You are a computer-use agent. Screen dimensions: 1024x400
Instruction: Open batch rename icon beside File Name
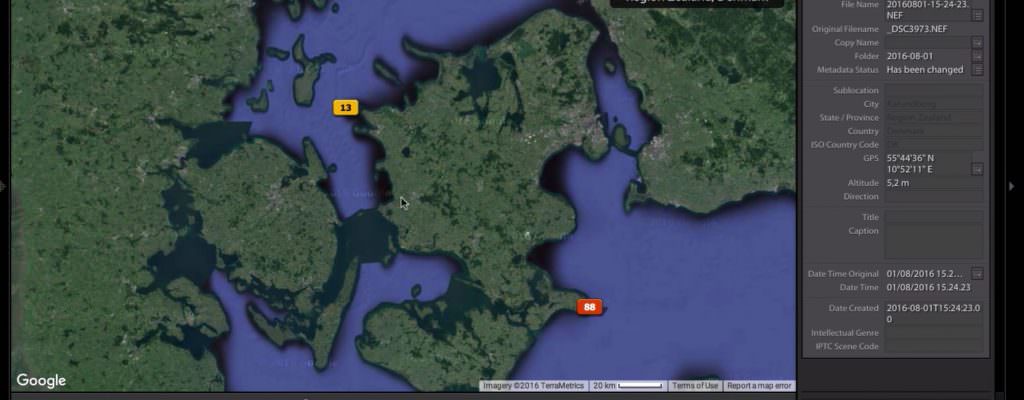coord(977,15)
